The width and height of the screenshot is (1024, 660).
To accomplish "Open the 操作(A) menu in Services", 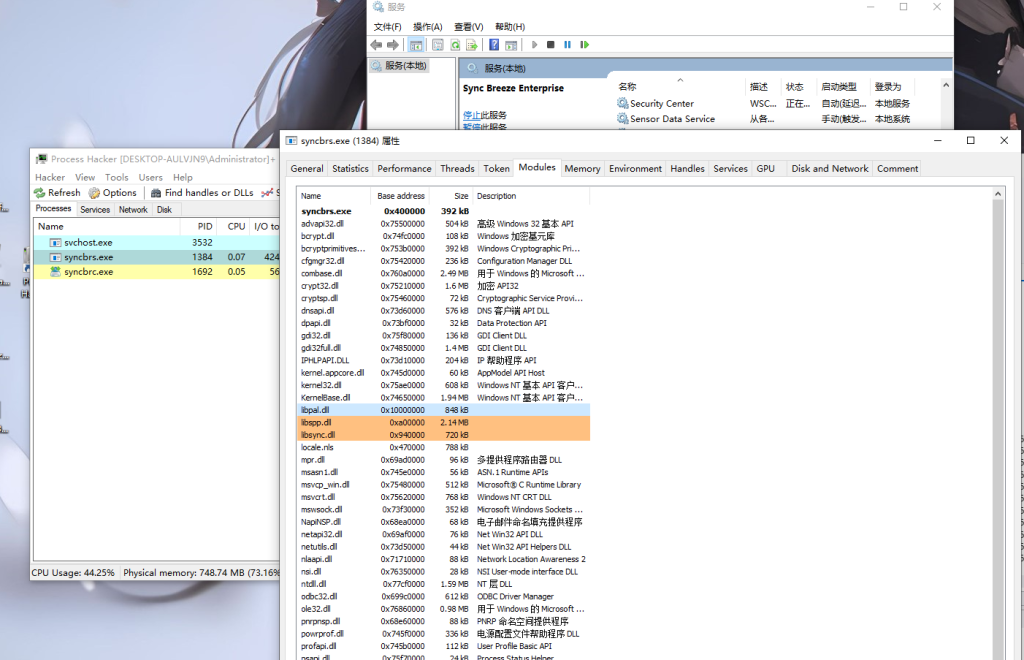I will click(427, 27).
